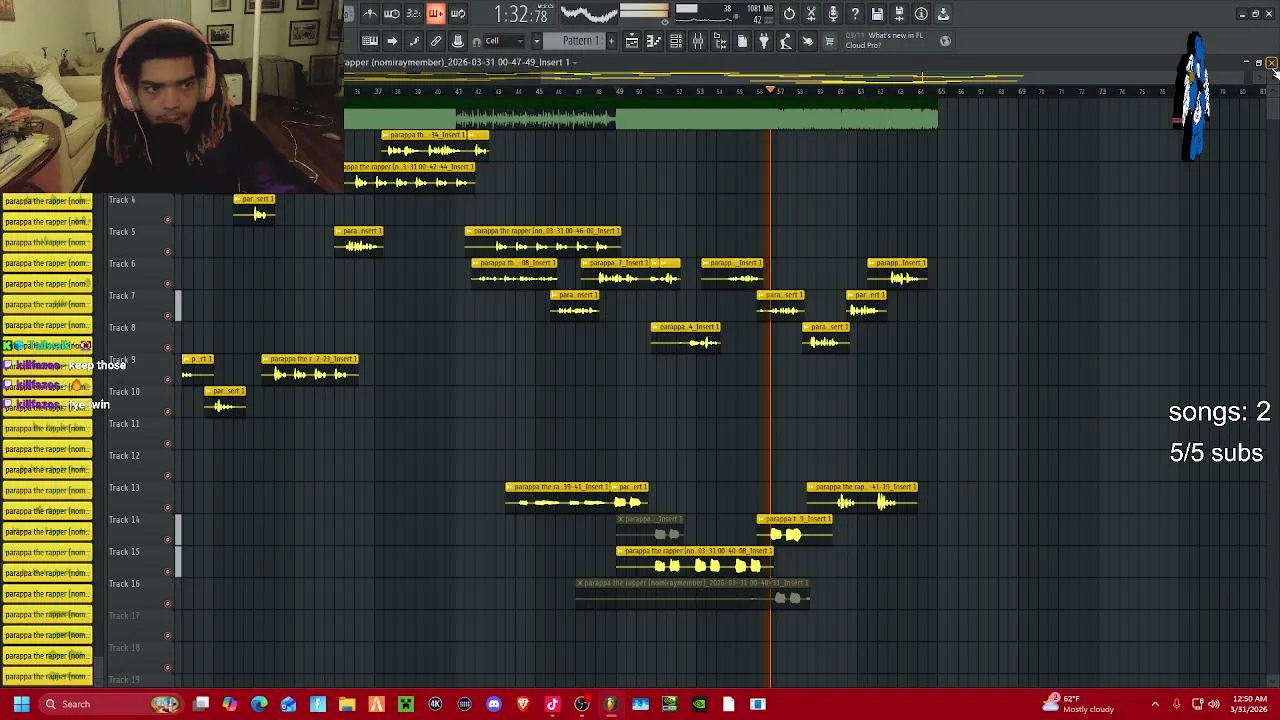Screen dimensions: 1280x720
Task: Click the multilink to controllers chain icon
Action: click(x=436, y=41)
